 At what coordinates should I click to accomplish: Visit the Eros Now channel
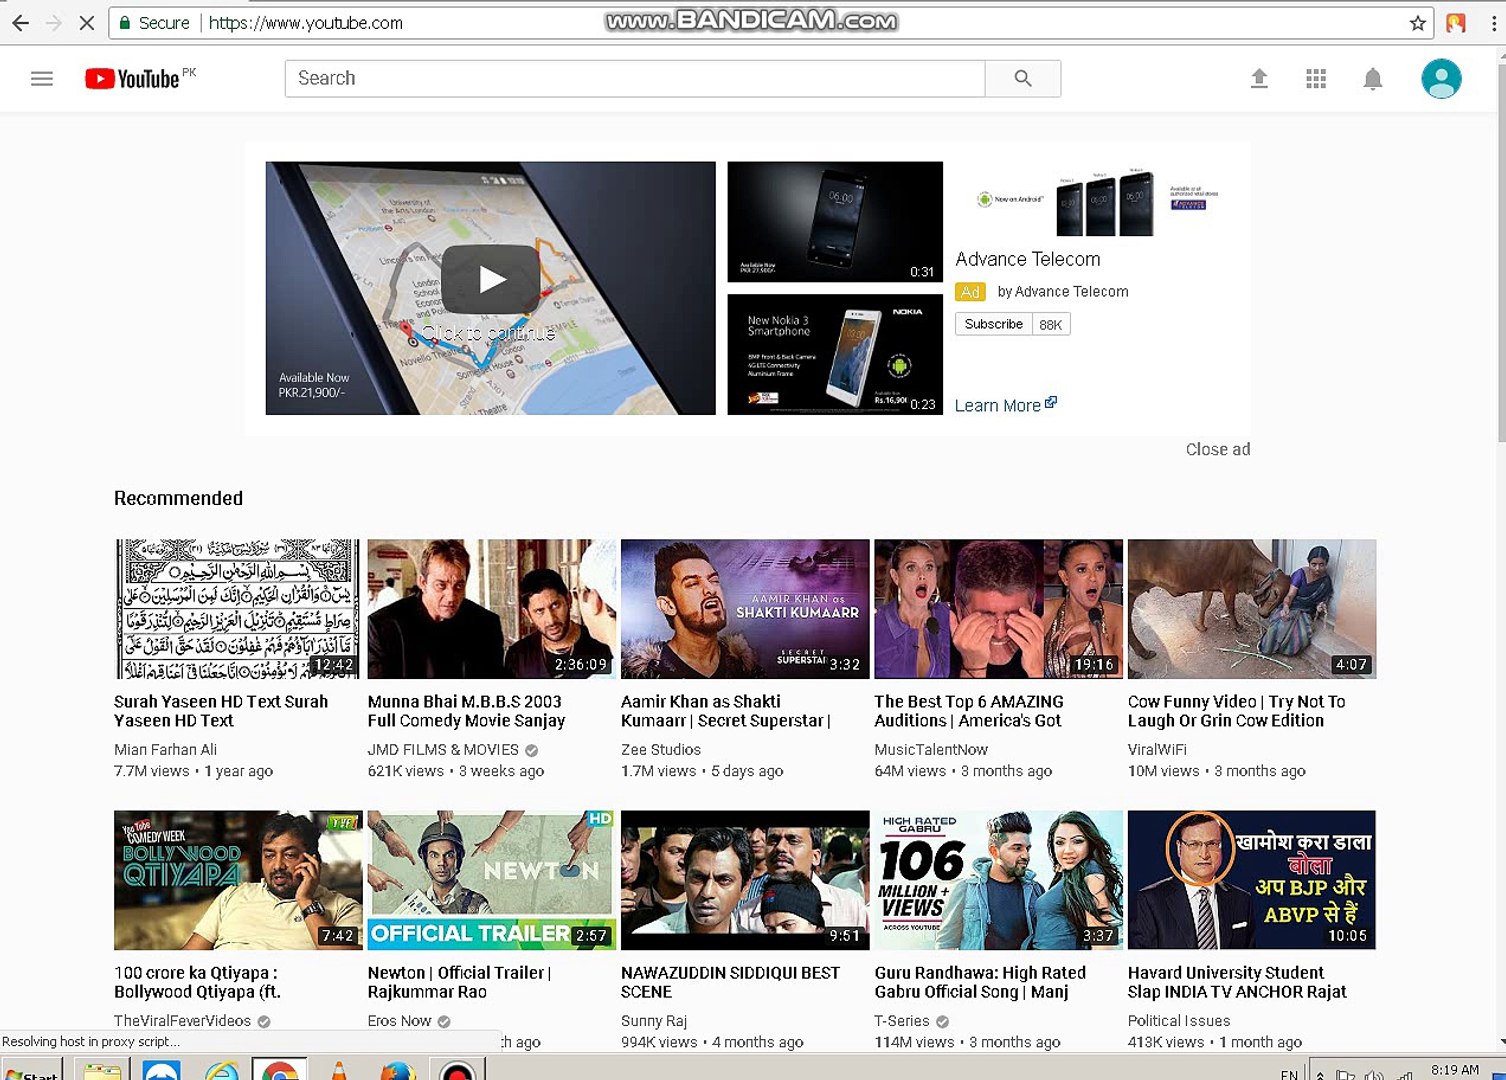click(399, 1020)
